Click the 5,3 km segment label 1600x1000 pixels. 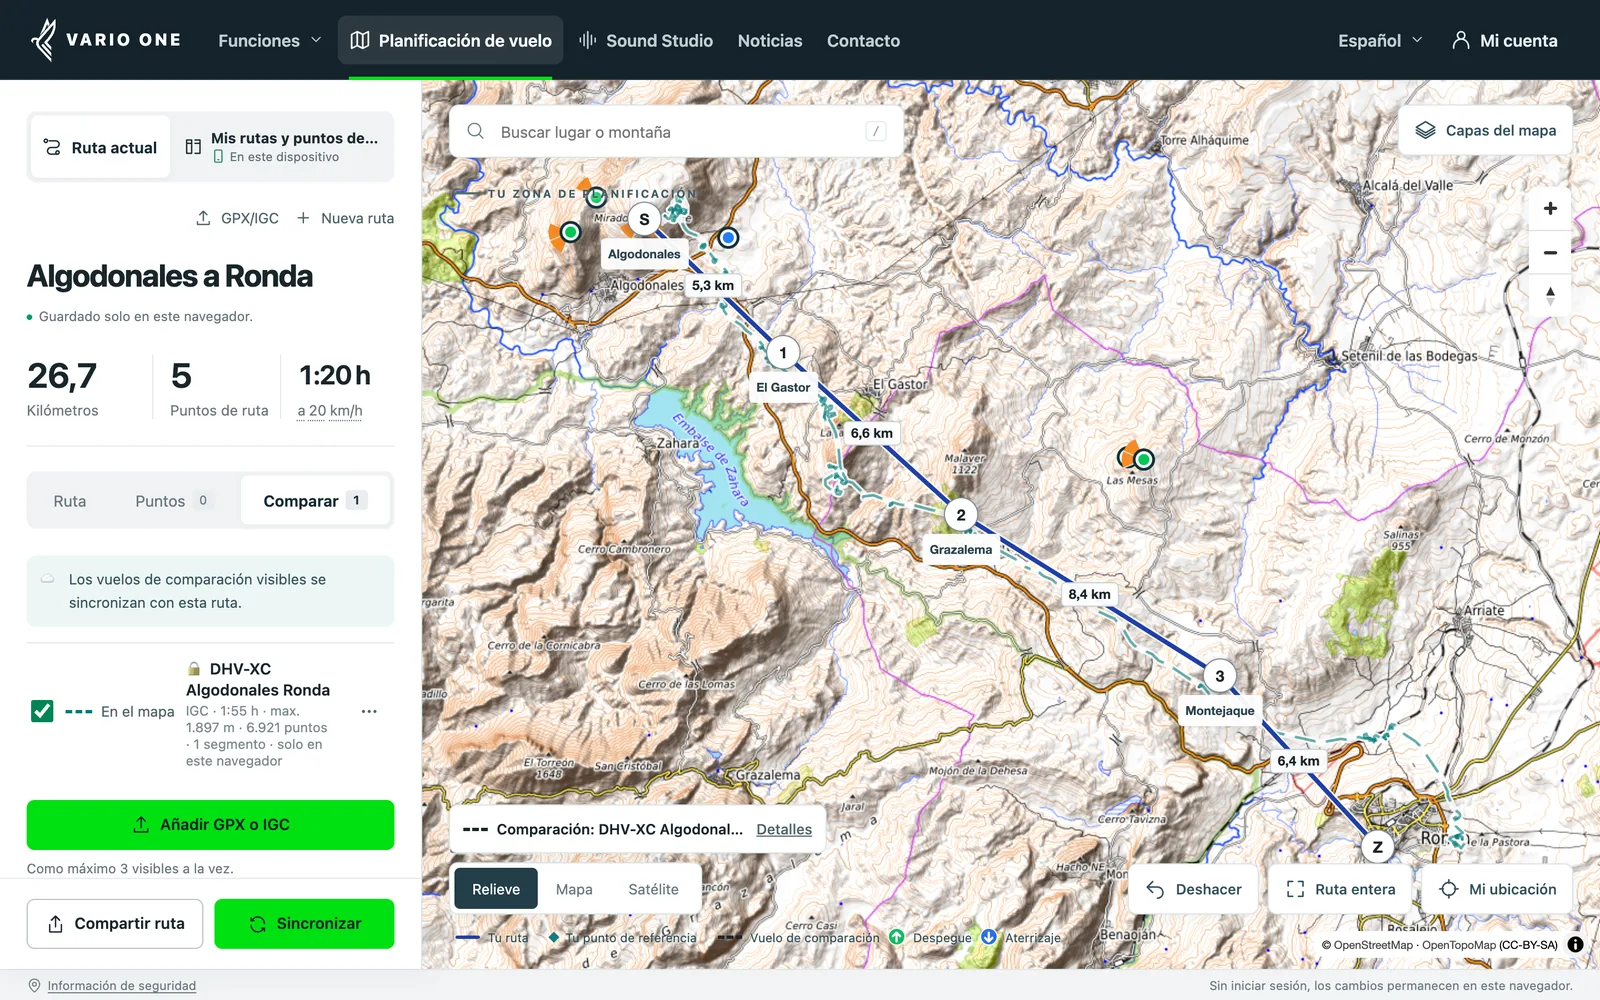[713, 285]
